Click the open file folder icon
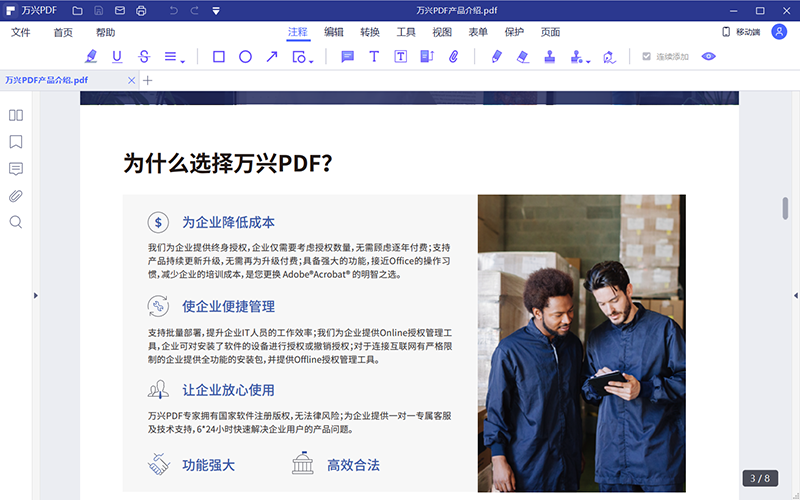 (77, 10)
